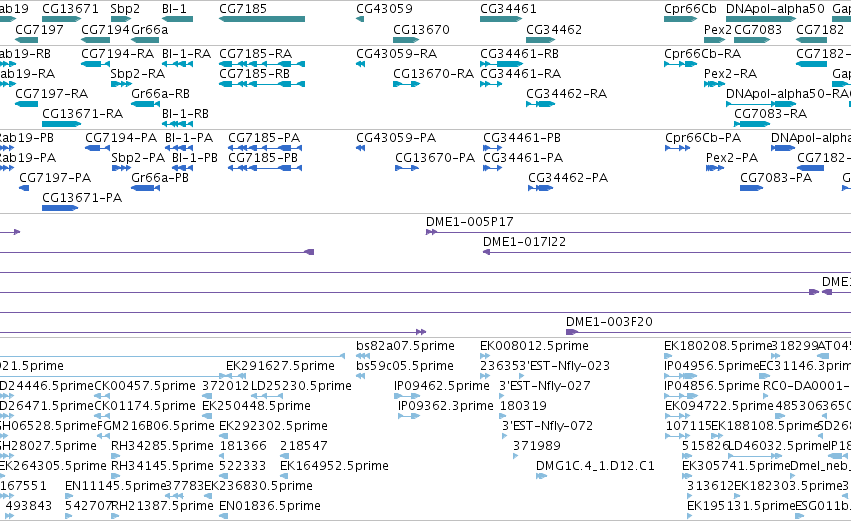The height and width of the screenshot is (521, 851).
Task: Click the 371989 EST label
Action: tap(537, 447)
